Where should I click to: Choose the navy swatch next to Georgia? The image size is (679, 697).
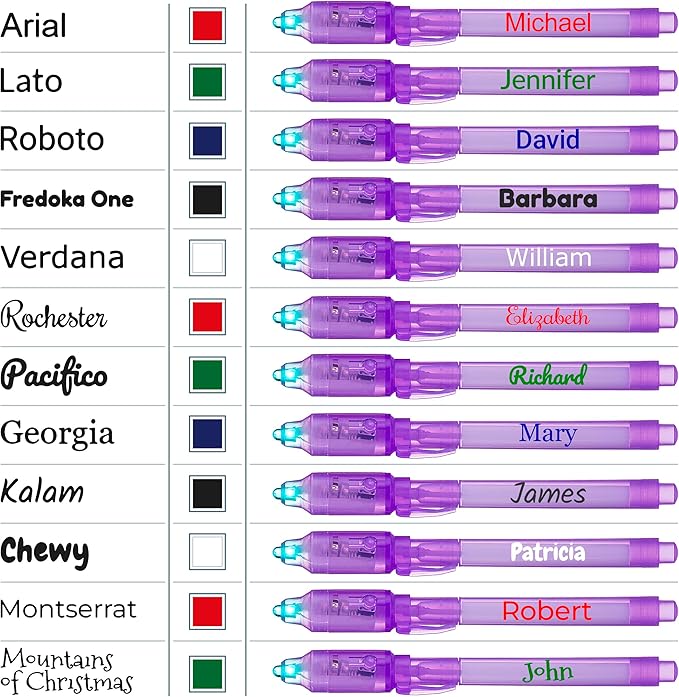(207, 434)
